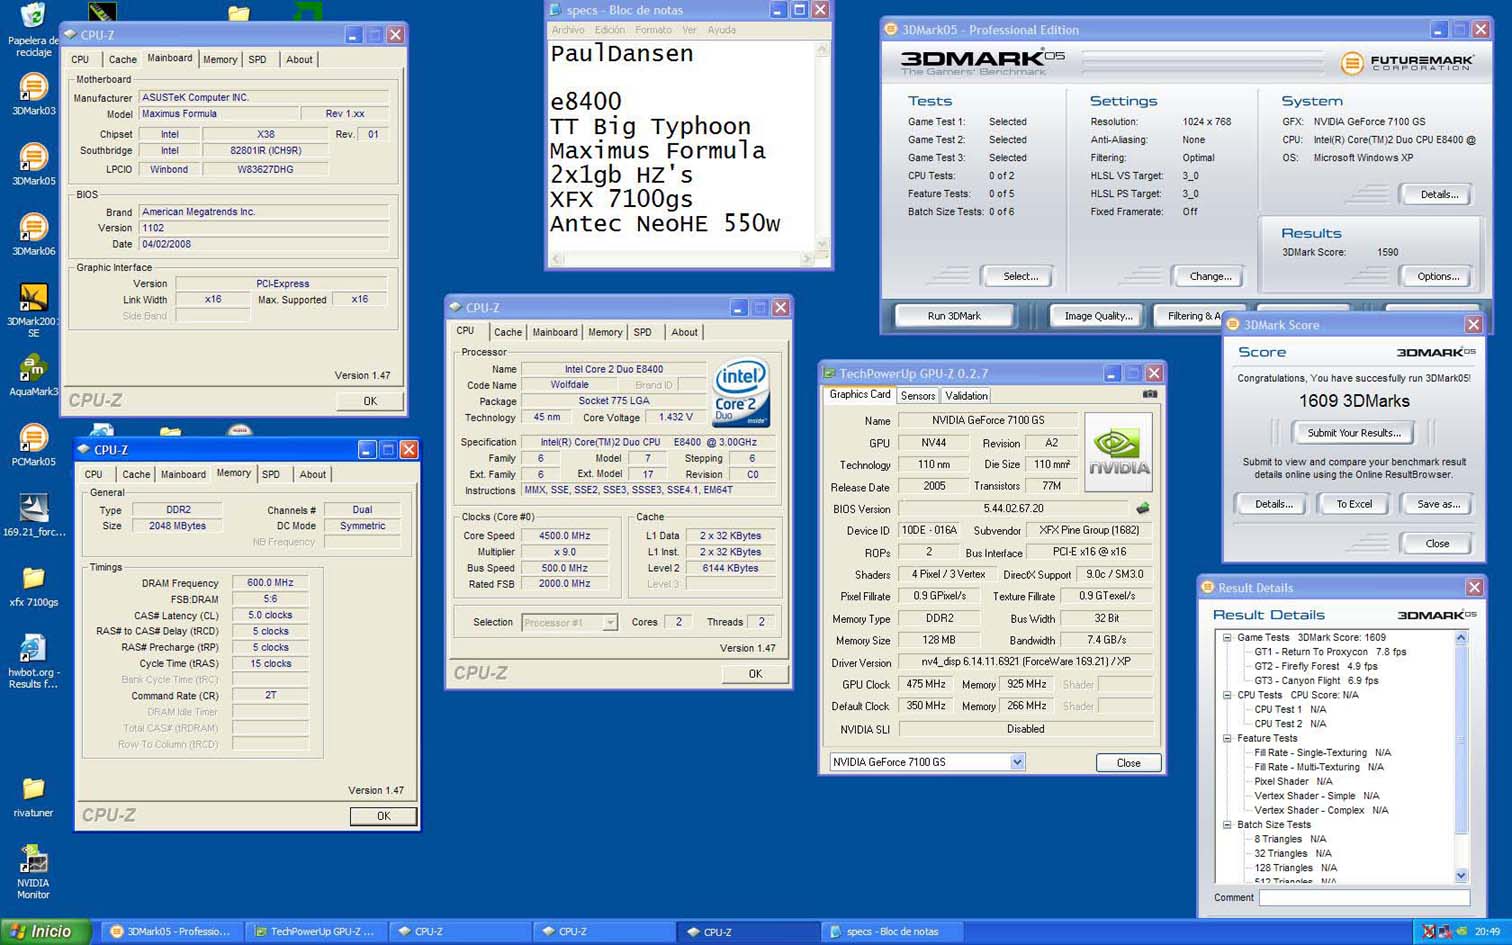Switch to TechPowerUp GPU-Z taskbar button
This screenshot has height=945, width=1512.
tap(315, 932)
